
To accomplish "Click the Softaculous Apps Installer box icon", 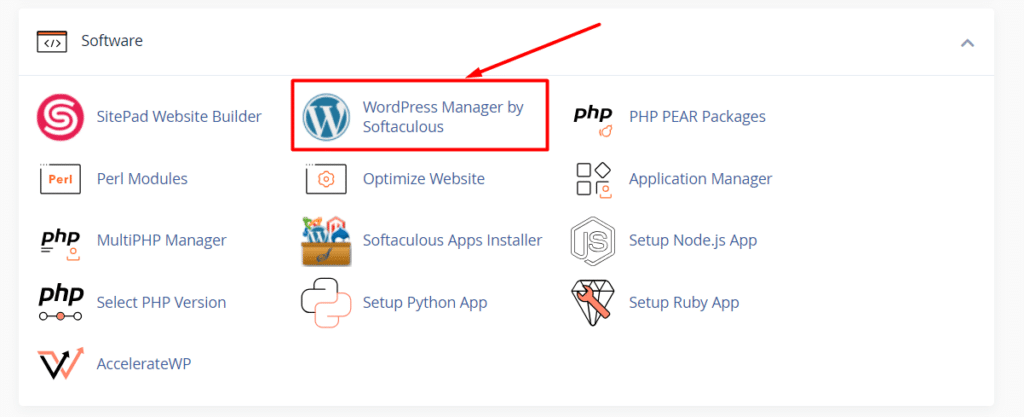I will (327, 241).
